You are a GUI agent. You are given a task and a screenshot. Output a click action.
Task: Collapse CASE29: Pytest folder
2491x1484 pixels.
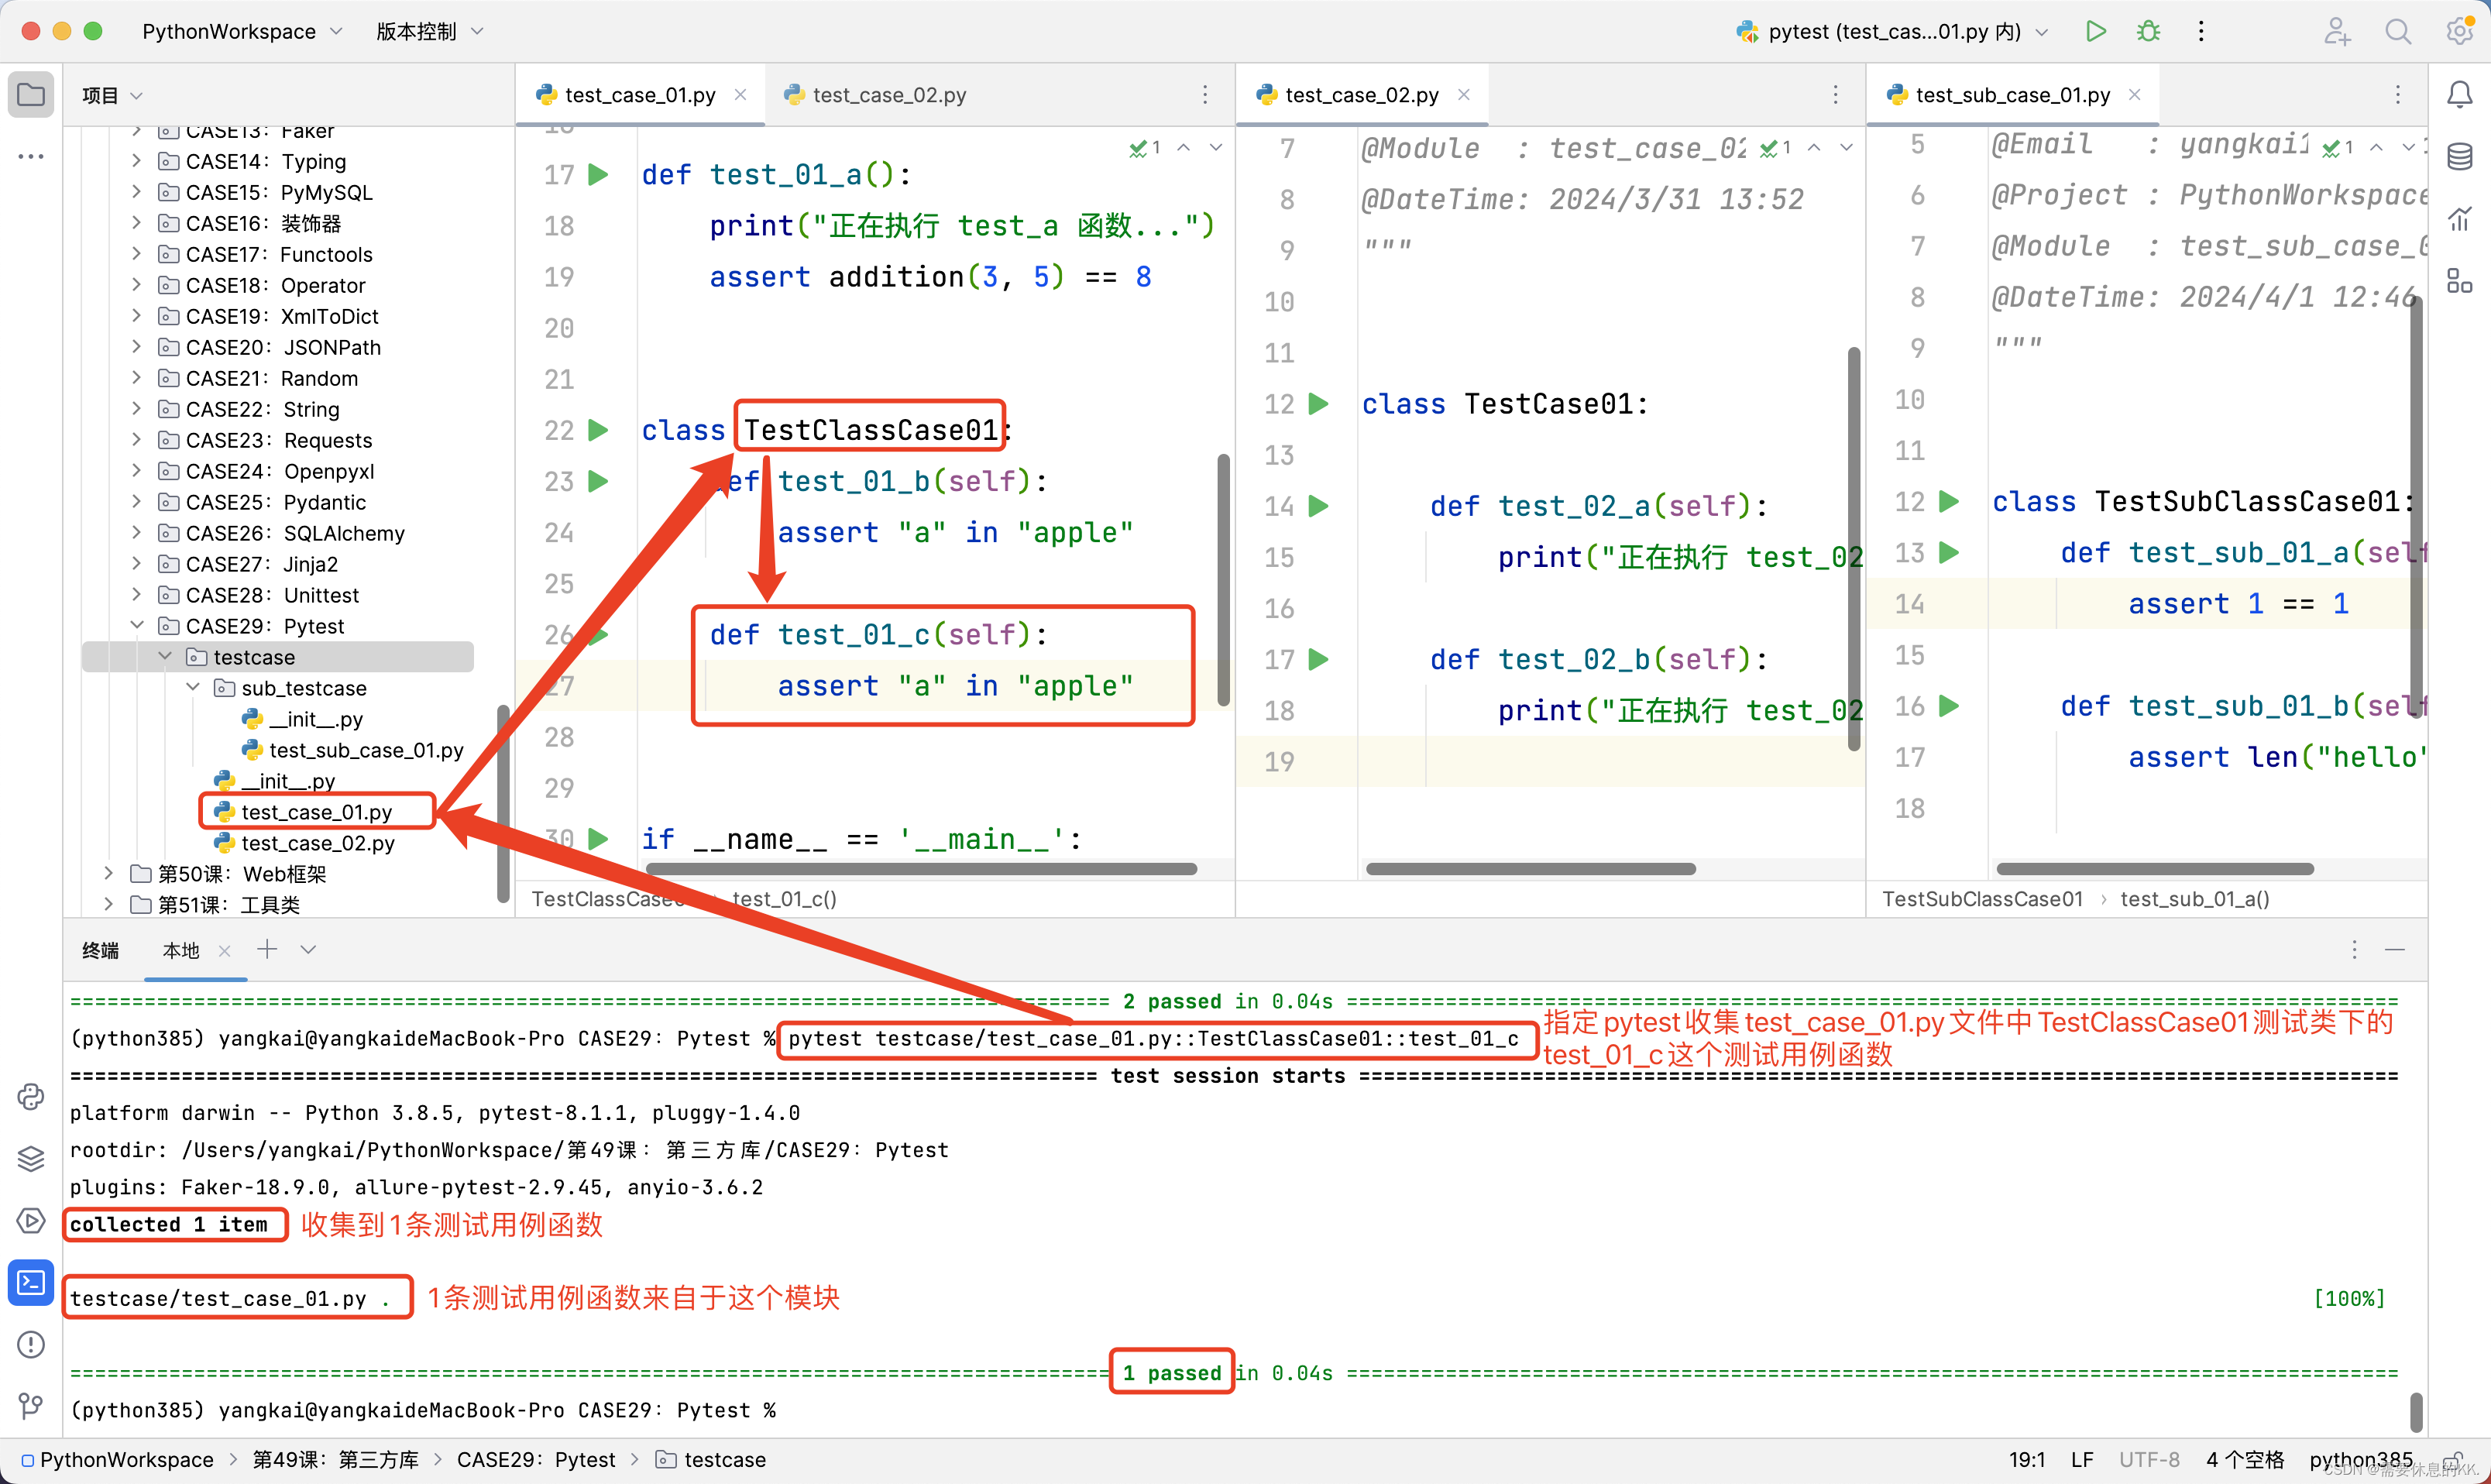tap(137, 626)
